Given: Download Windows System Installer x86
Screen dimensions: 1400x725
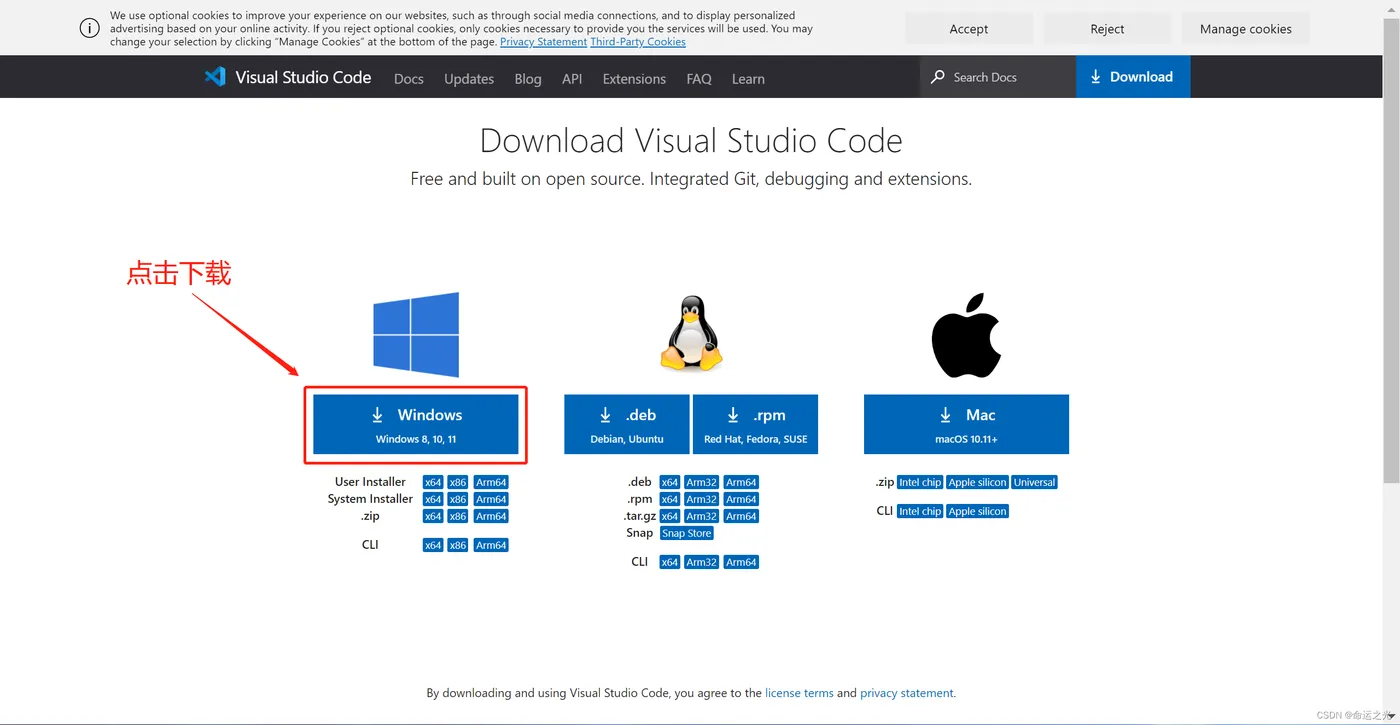Looking at the screenshot, I should click(458, 499).
